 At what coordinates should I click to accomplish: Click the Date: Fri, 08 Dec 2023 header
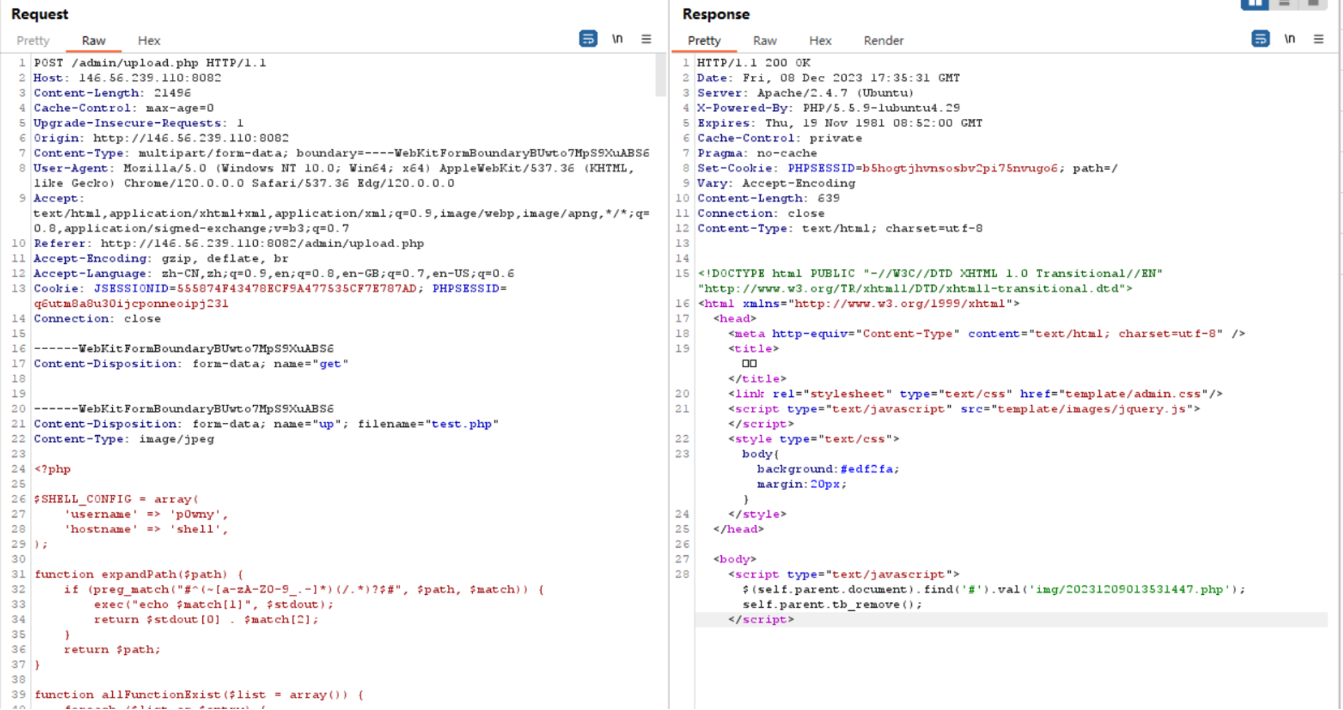(828, 78)
